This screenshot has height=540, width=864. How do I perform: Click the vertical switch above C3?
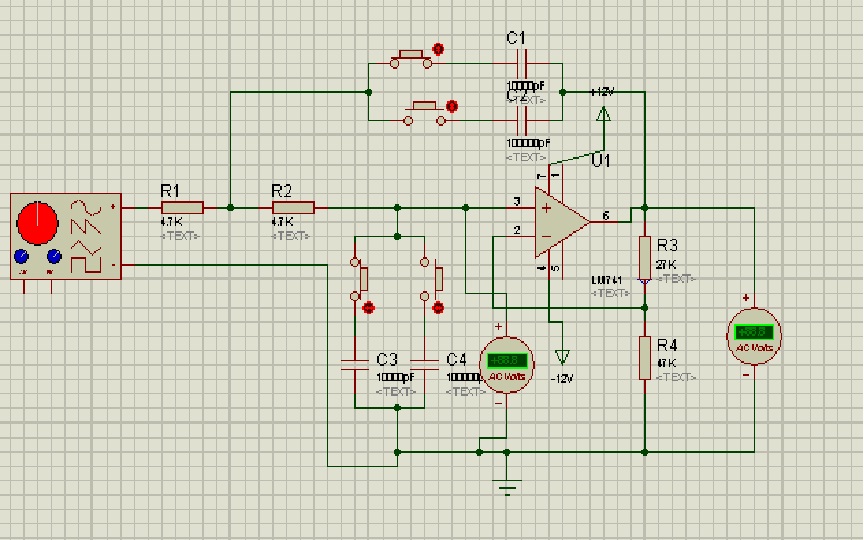coord(359,279)
